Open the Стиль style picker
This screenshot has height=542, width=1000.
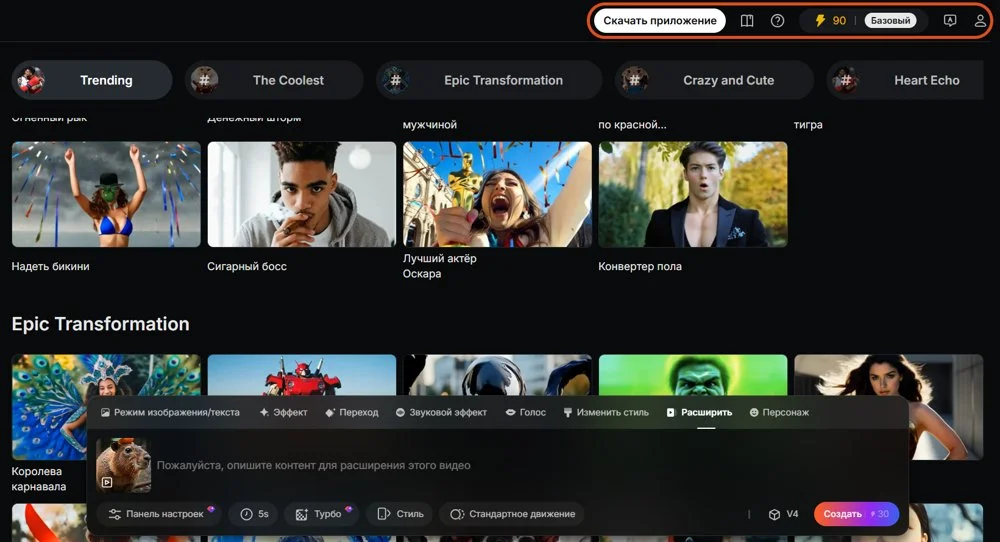[x=400, y=514]
